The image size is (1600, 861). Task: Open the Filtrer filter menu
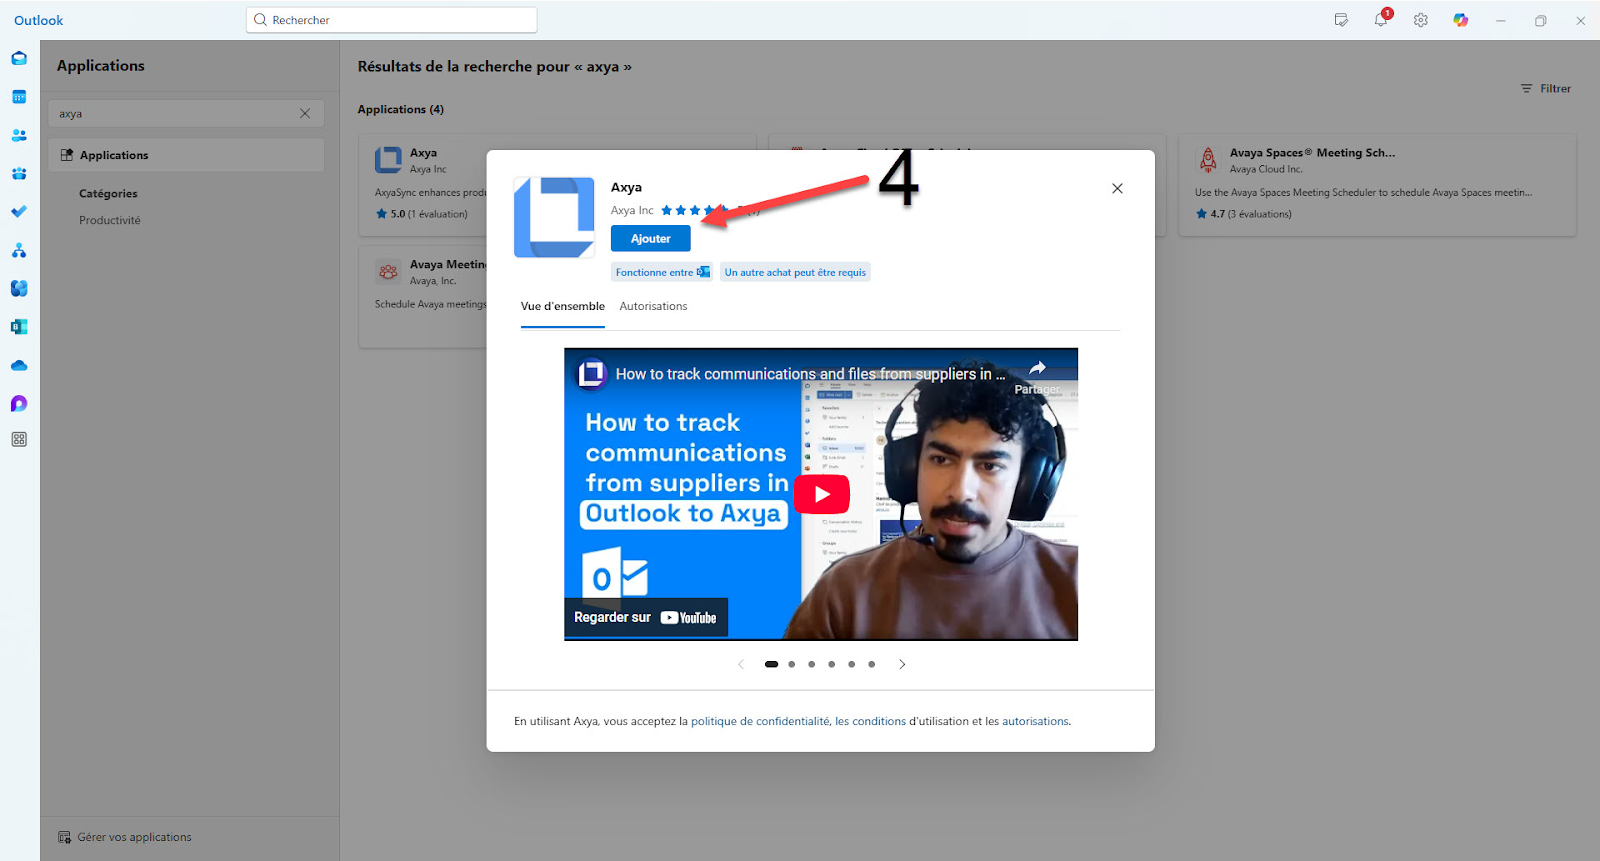click(x=1545, y=89)
